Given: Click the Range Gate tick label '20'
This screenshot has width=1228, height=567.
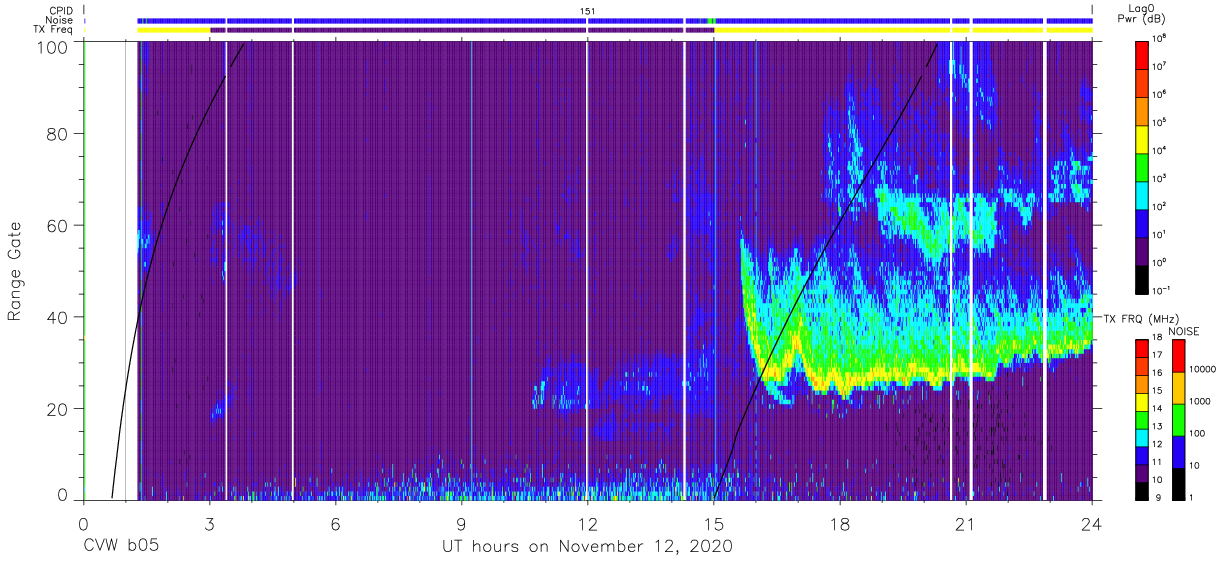Looking at the screenshot, I should pyautogui.click(x=58, y=409).
